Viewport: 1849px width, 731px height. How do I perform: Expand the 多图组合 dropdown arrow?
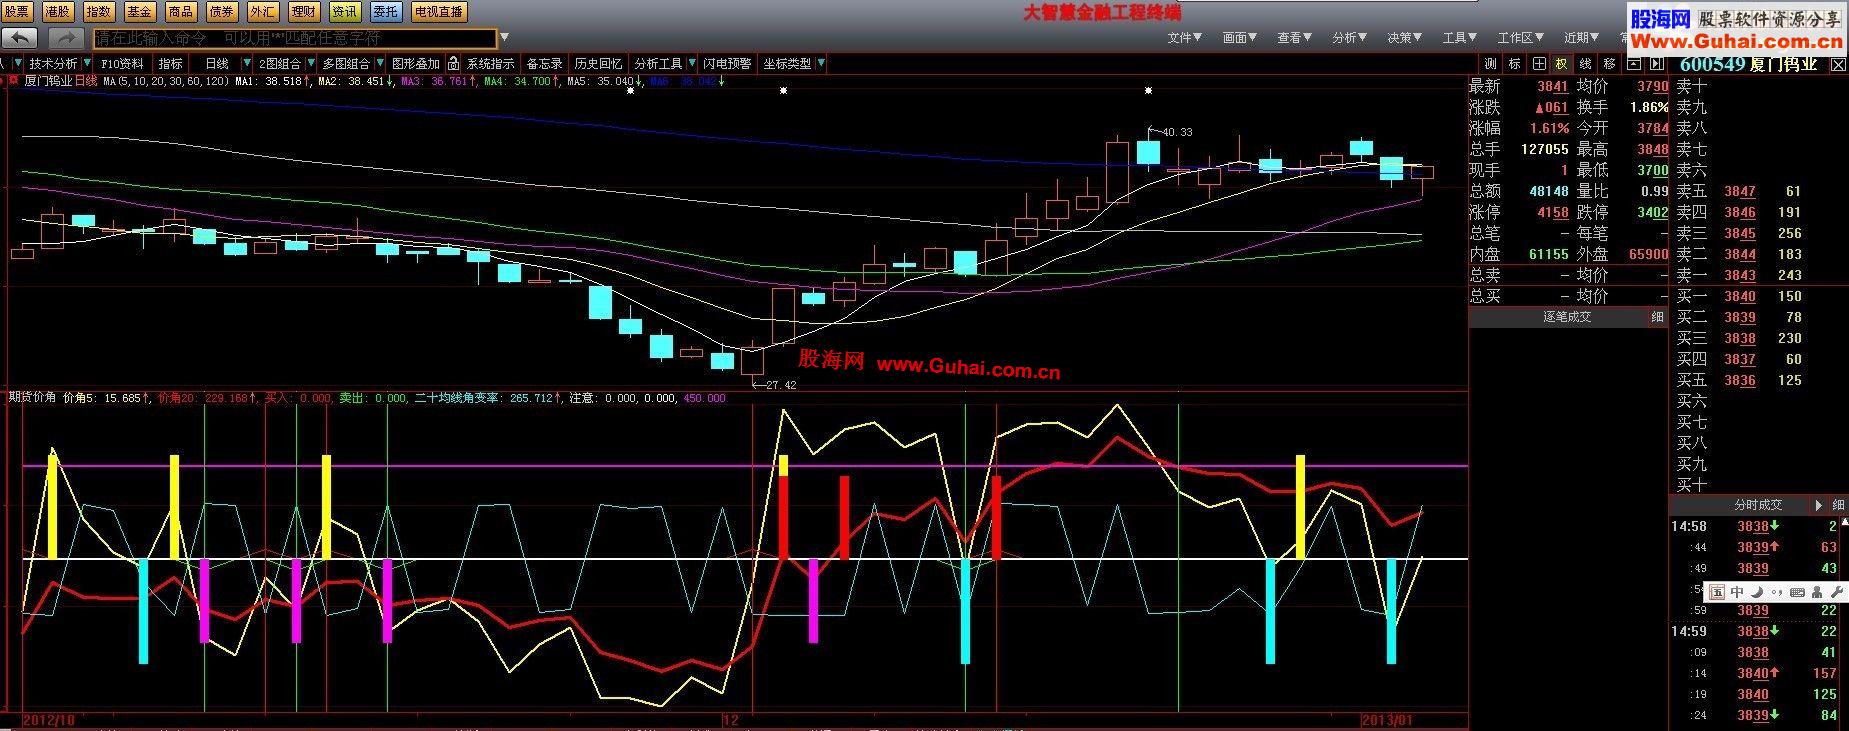pyautogui.click(x=380, y=63)
